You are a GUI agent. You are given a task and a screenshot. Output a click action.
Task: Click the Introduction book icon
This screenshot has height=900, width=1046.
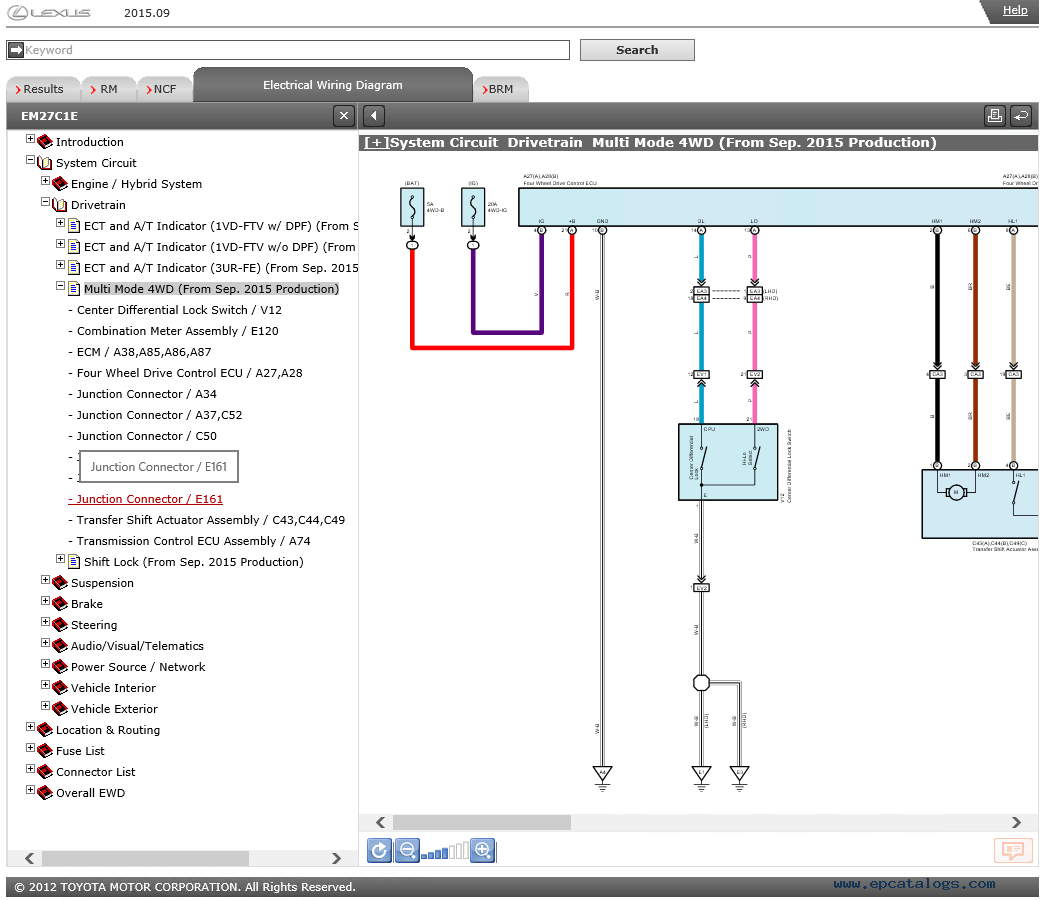point(45,141)
